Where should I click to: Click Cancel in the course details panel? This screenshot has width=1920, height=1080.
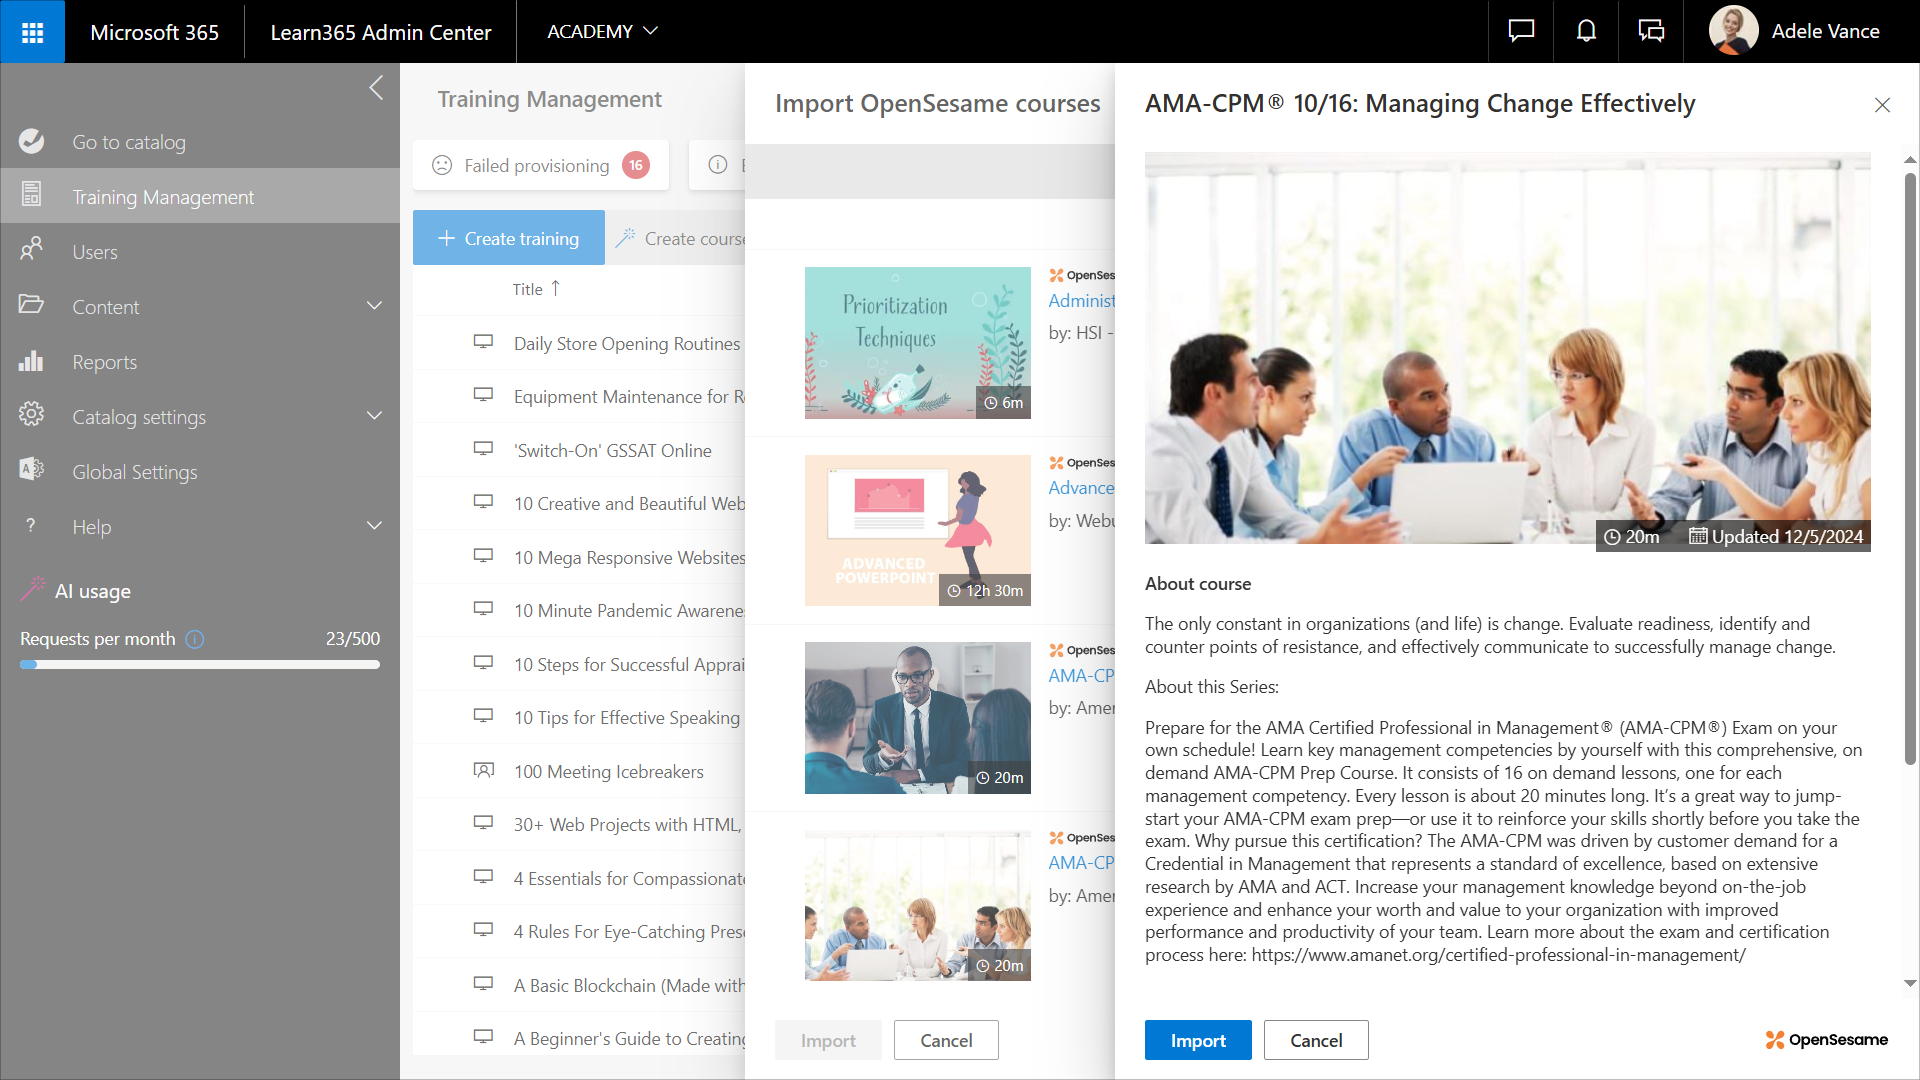pyautogui.click(x=1316, y=1040)
